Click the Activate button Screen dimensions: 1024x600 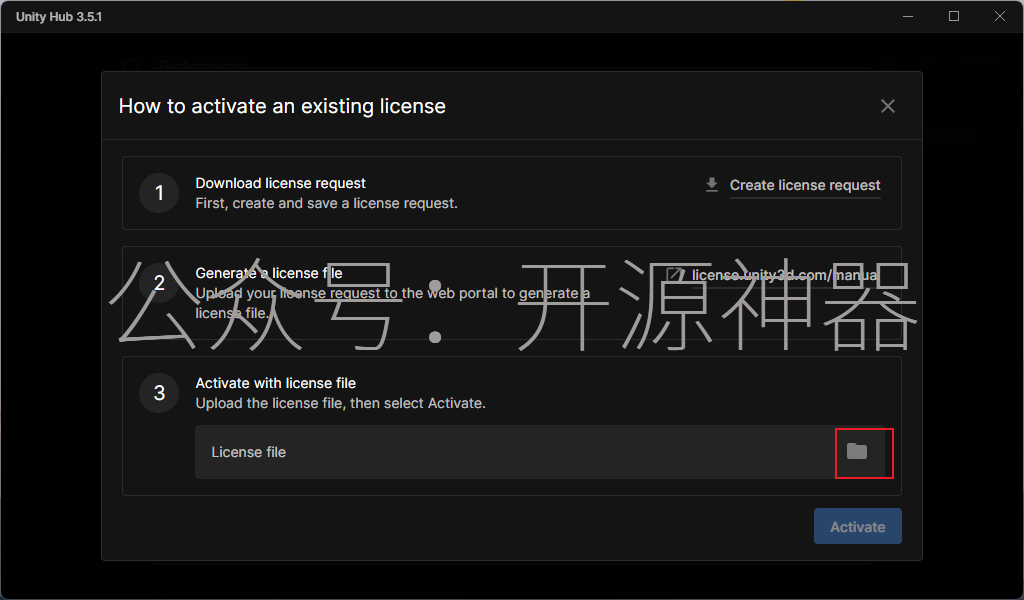857,526
